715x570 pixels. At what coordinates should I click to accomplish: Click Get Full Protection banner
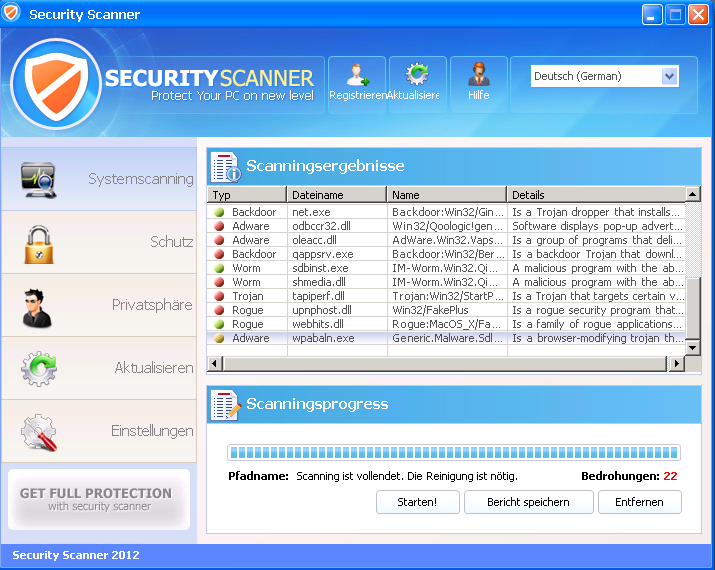(99, 499)
